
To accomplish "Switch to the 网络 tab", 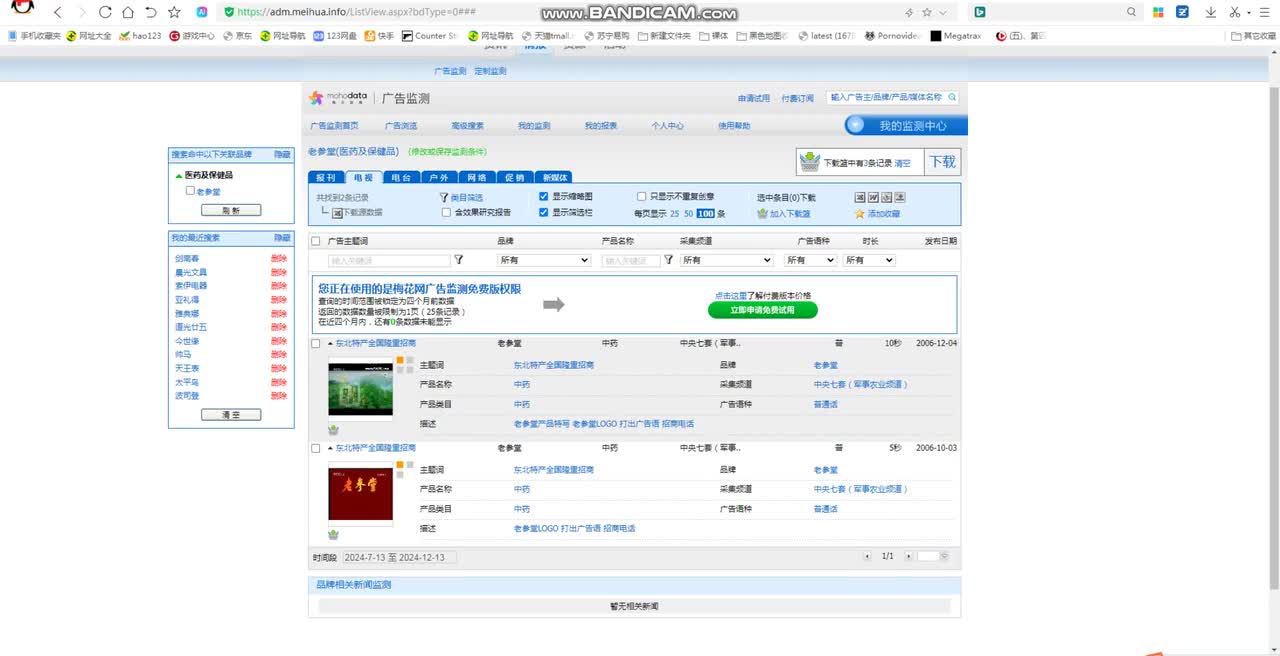I will click(476, 177).
